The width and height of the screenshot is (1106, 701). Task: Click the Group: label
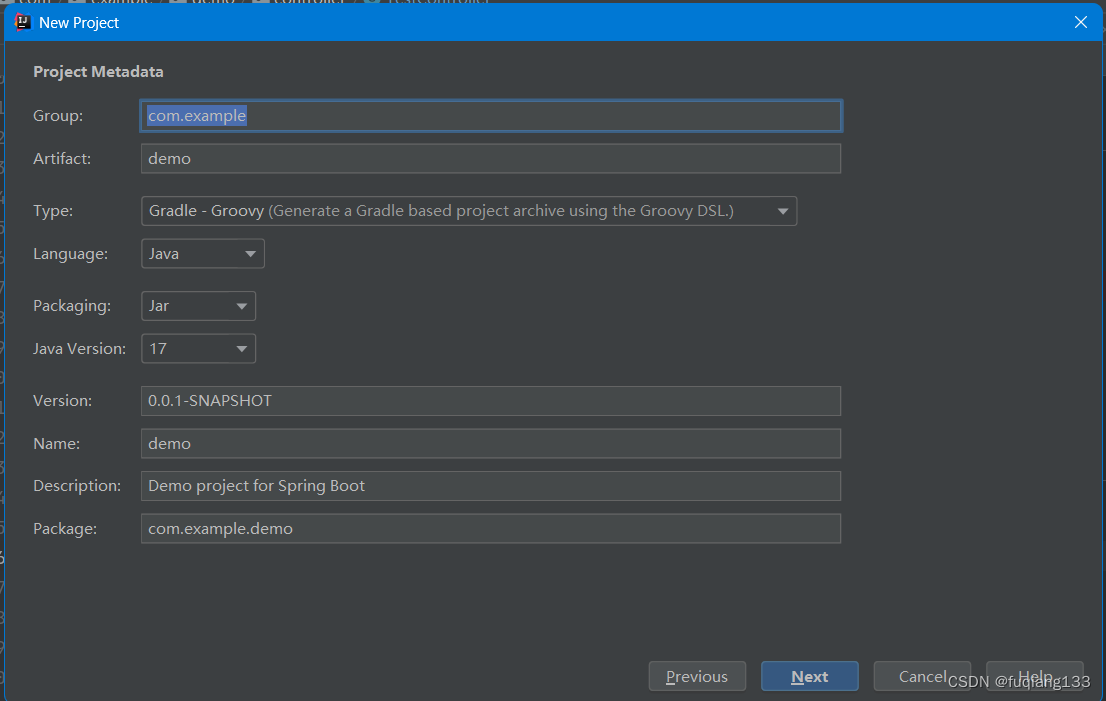58,116
